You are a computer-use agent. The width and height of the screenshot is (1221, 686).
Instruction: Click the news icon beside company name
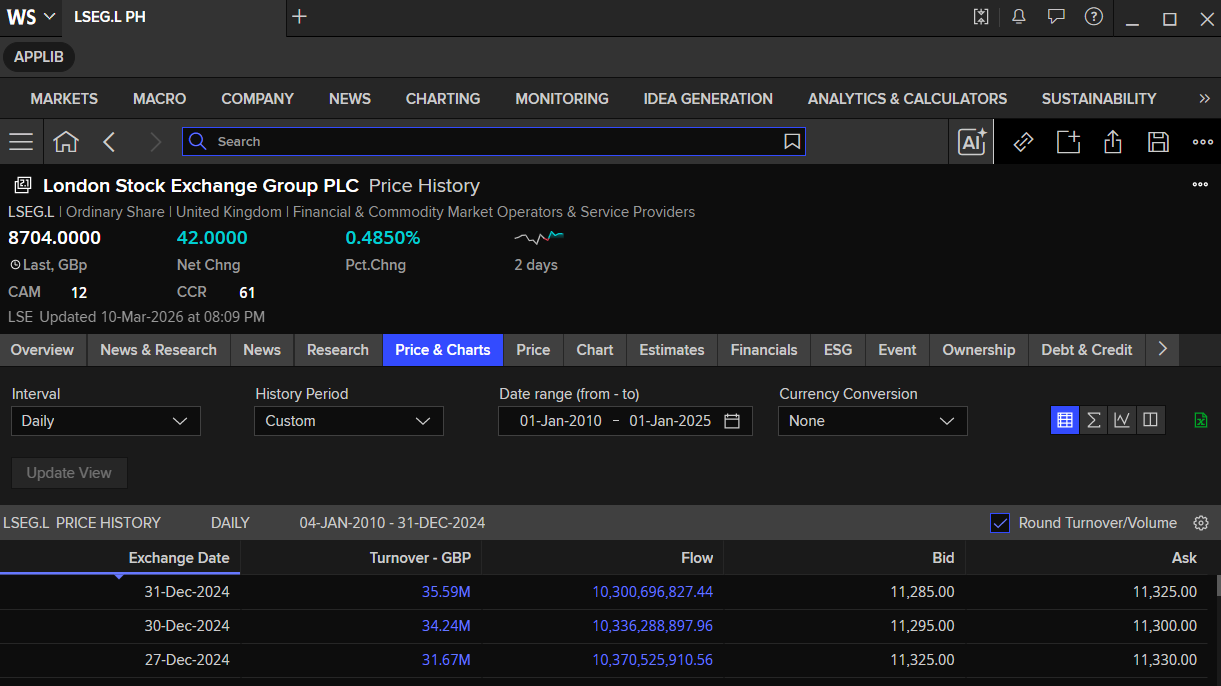click(22, 185)
